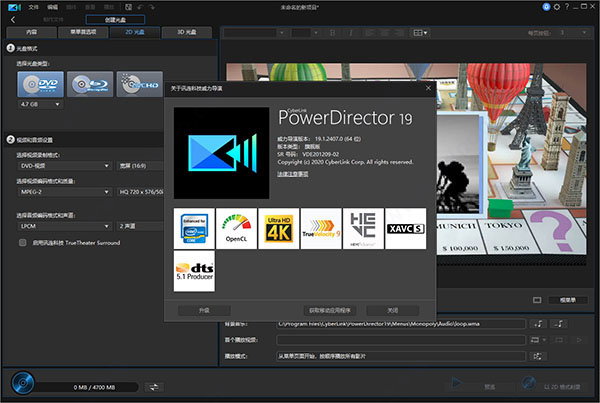The image size is (600, 403).
Task: Click the playback mode field
Action: [x=401, y=356]
